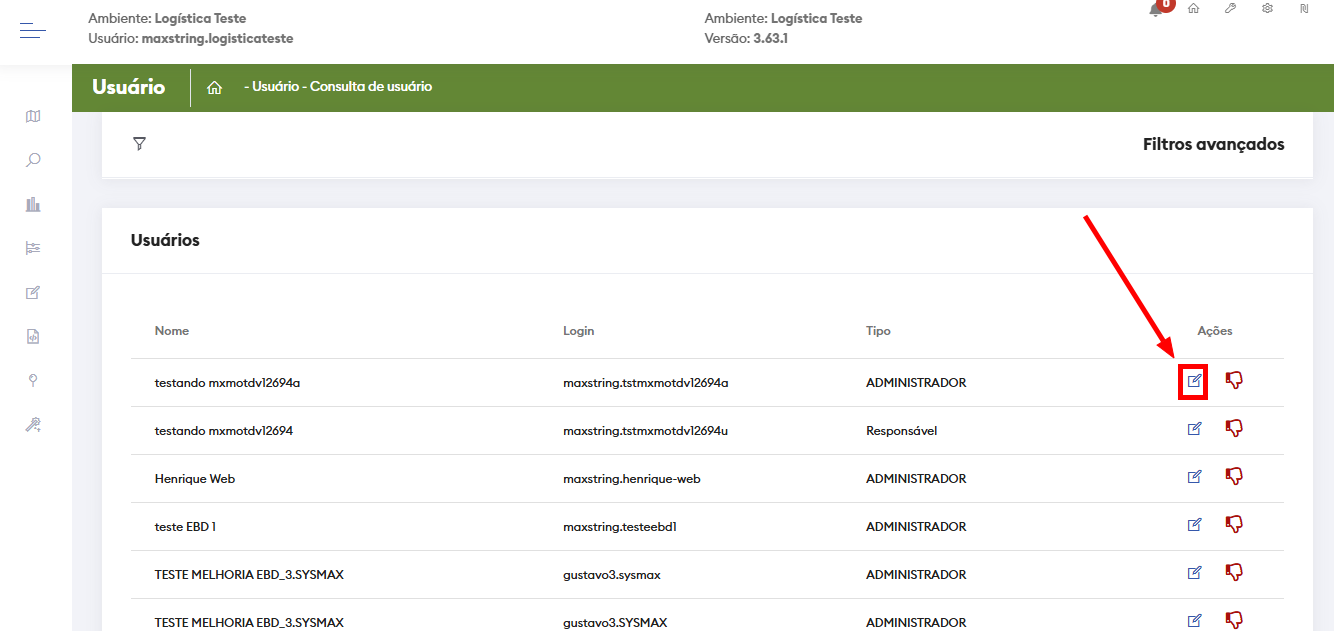The image size is (1334, 631).
Task: Open the magnifier search icon in sidebar
Action: (33, 160)
